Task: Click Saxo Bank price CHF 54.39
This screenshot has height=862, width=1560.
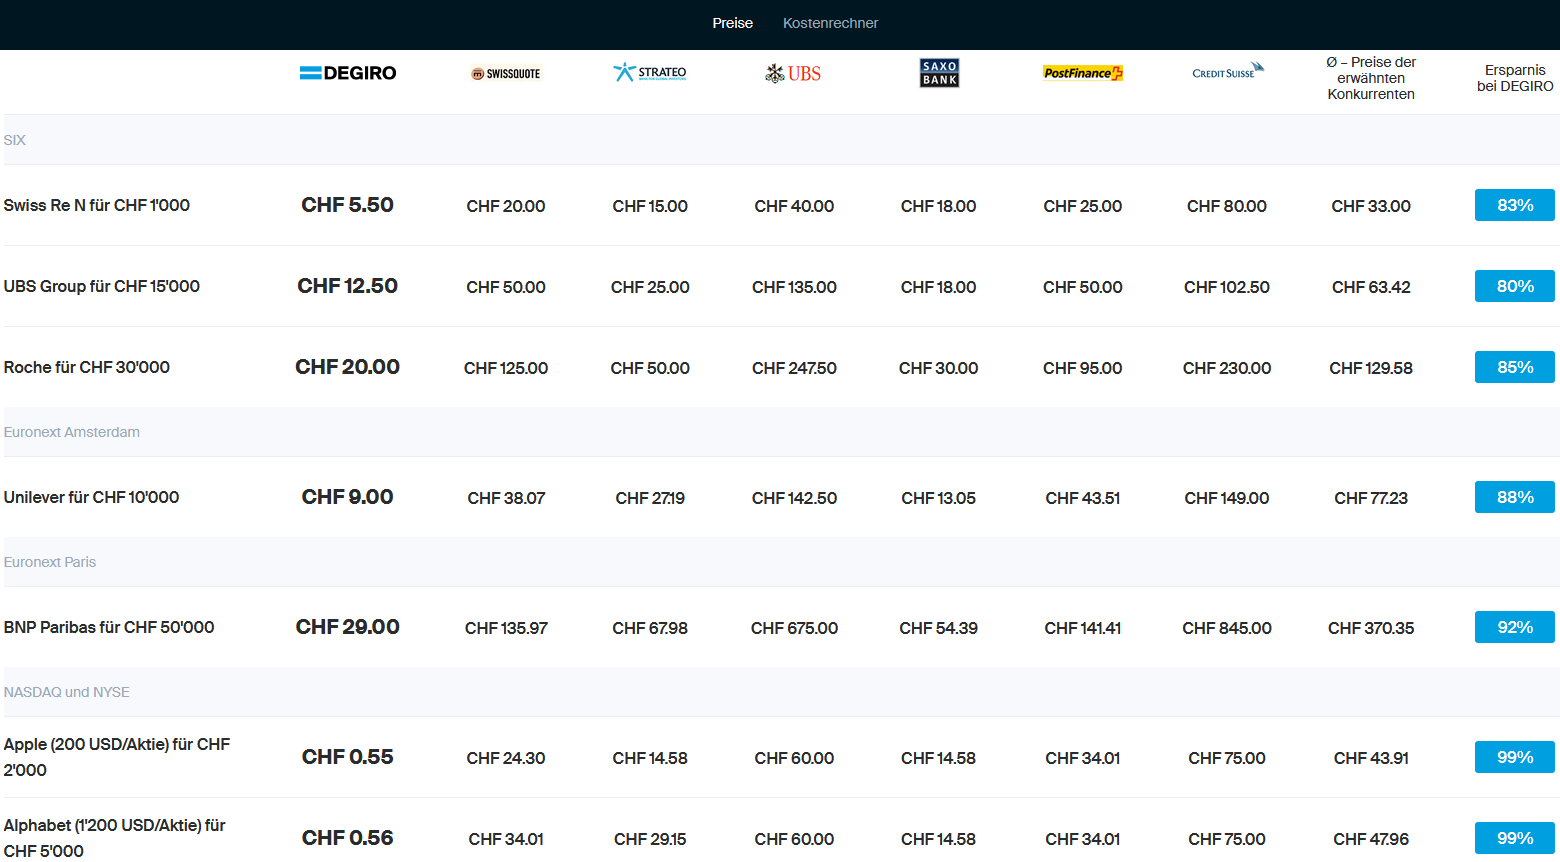Action: tap(938, 628)
